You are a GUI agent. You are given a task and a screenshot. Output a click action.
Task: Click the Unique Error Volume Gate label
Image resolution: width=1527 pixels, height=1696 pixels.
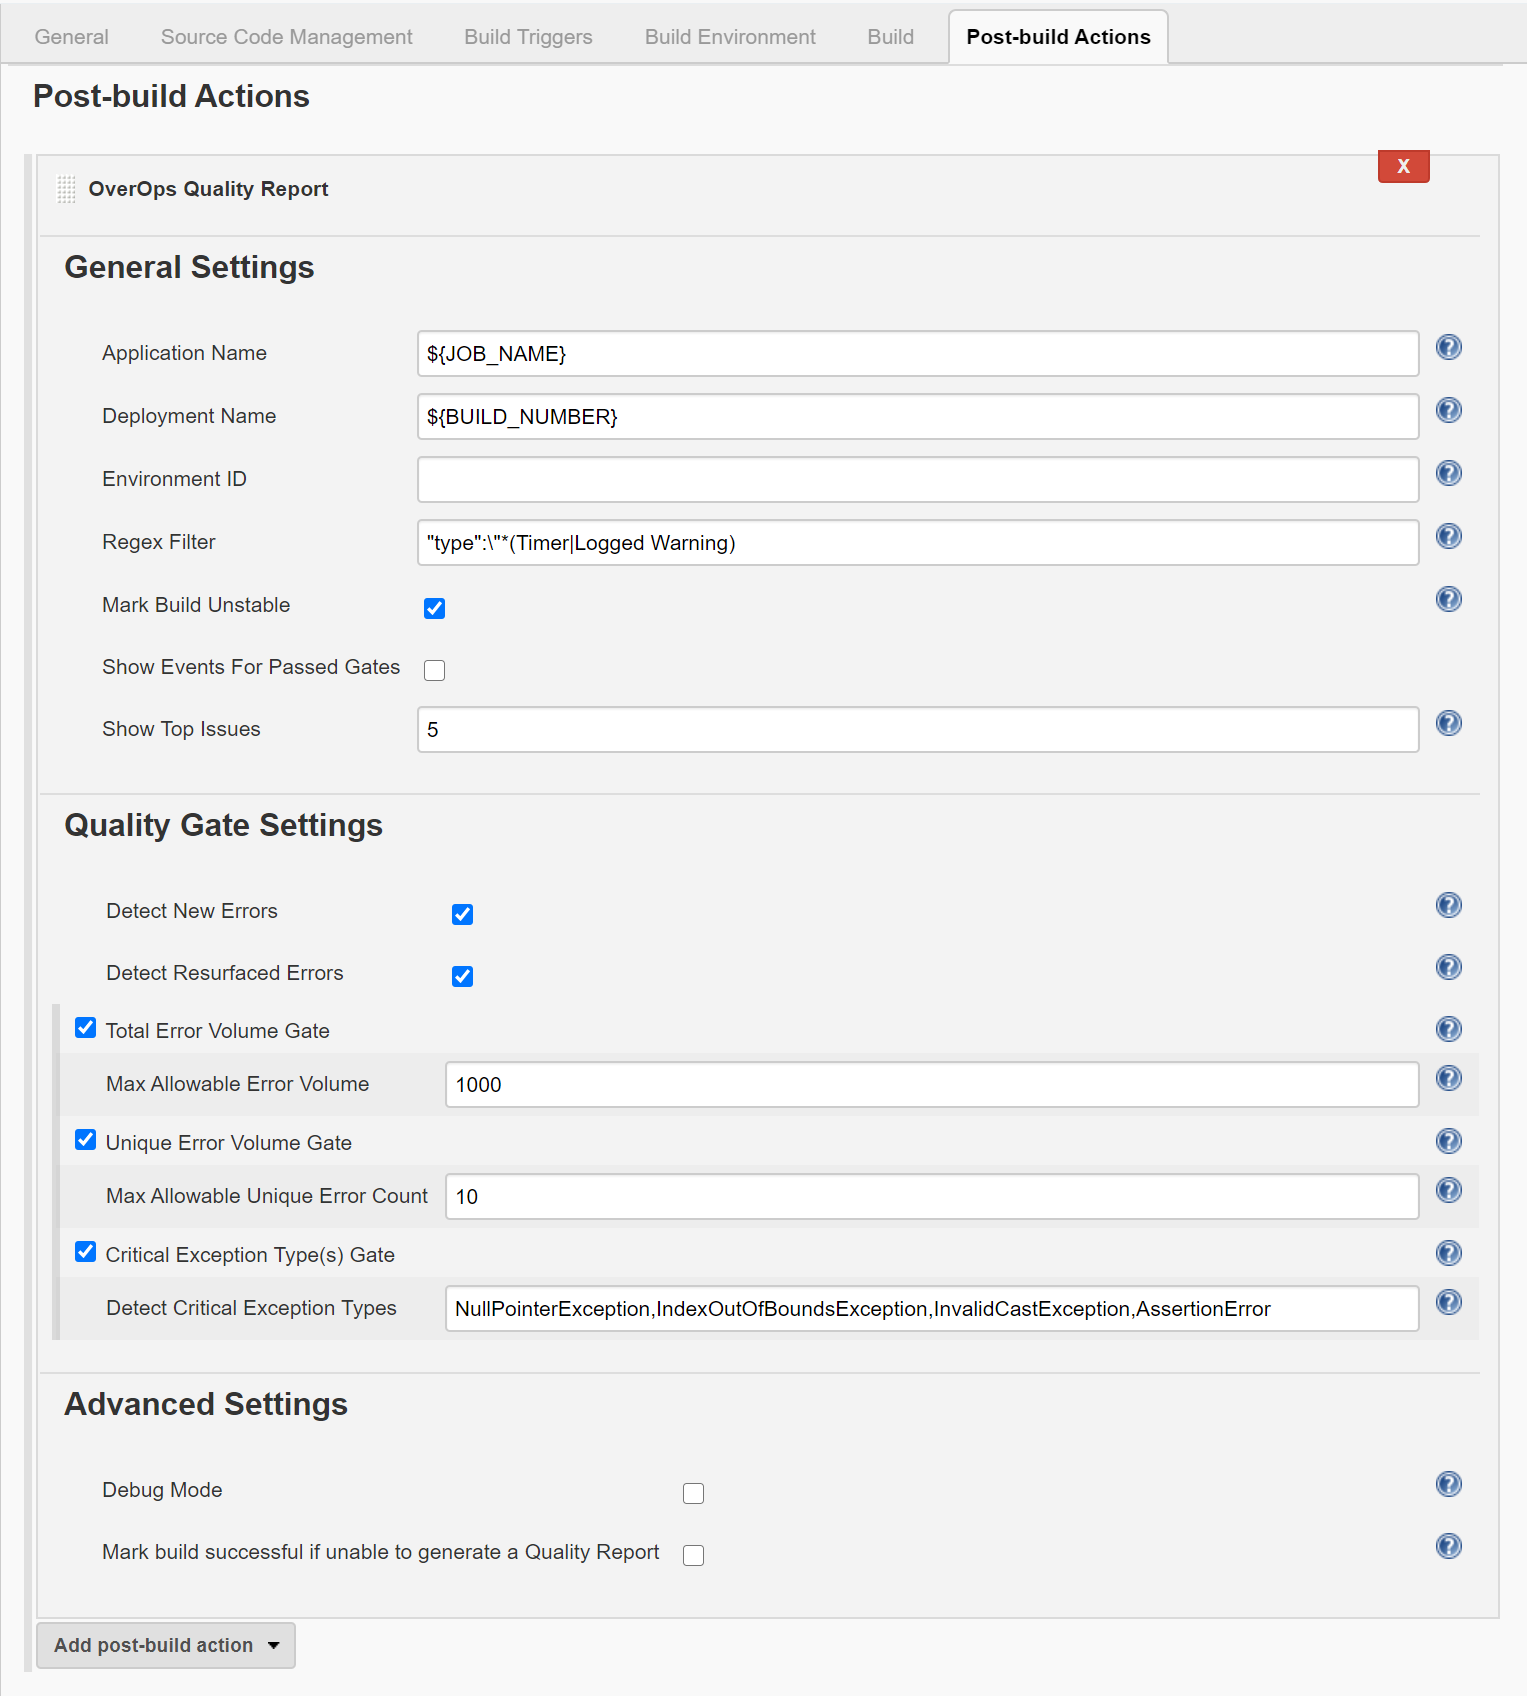[228, 1143]
